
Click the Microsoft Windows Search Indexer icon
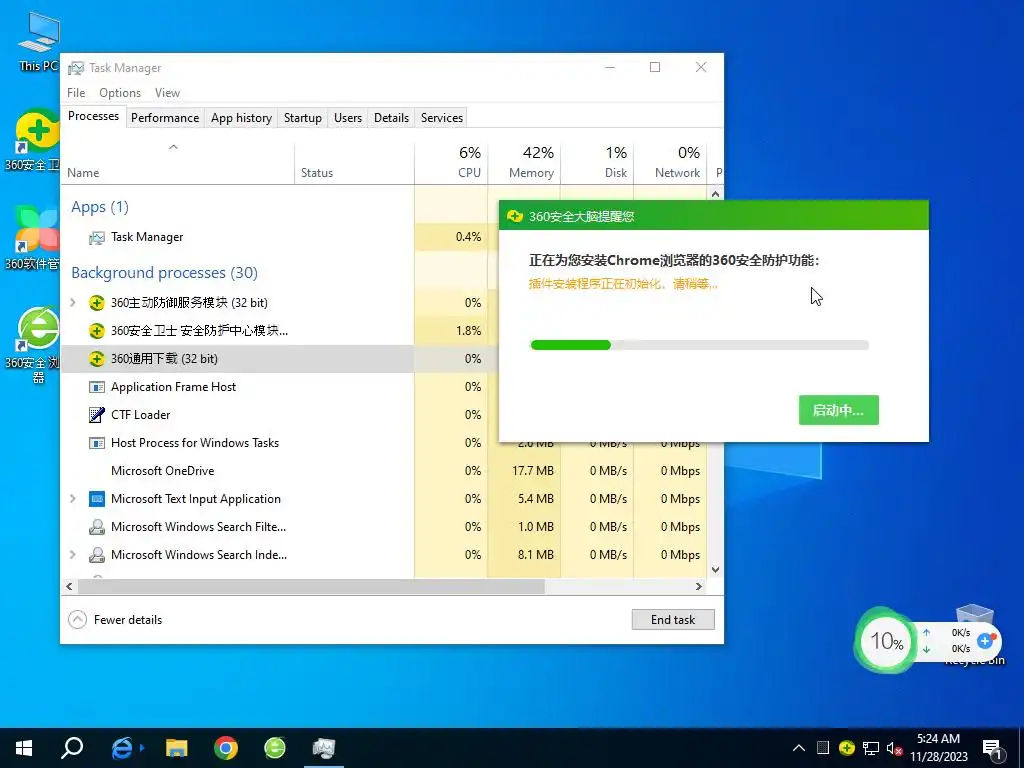pos(97,554)
